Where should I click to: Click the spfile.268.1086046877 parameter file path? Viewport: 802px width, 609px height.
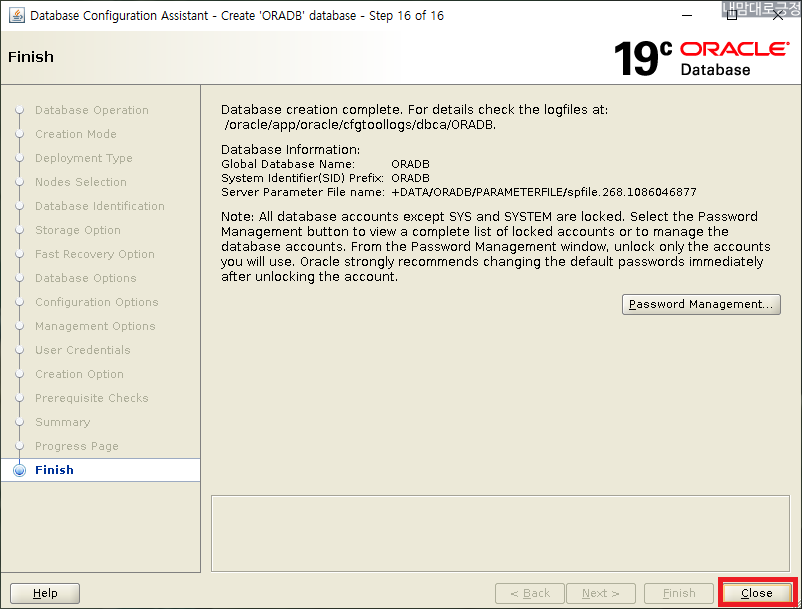[544, 192]
